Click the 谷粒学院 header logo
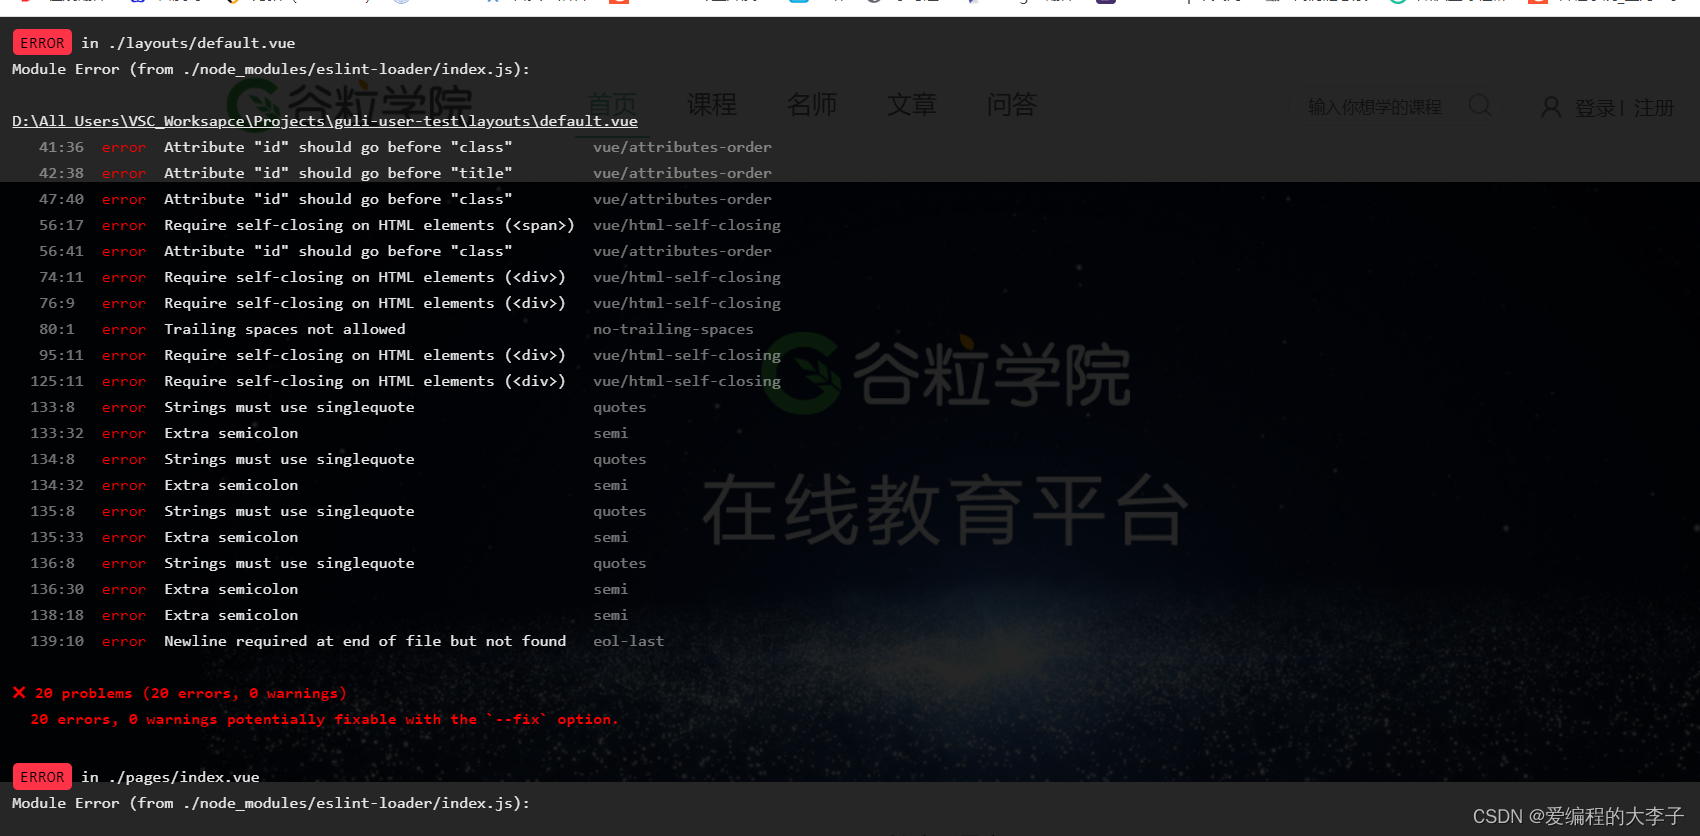This screenshot has height=836, width=1700. click(350, 104)
